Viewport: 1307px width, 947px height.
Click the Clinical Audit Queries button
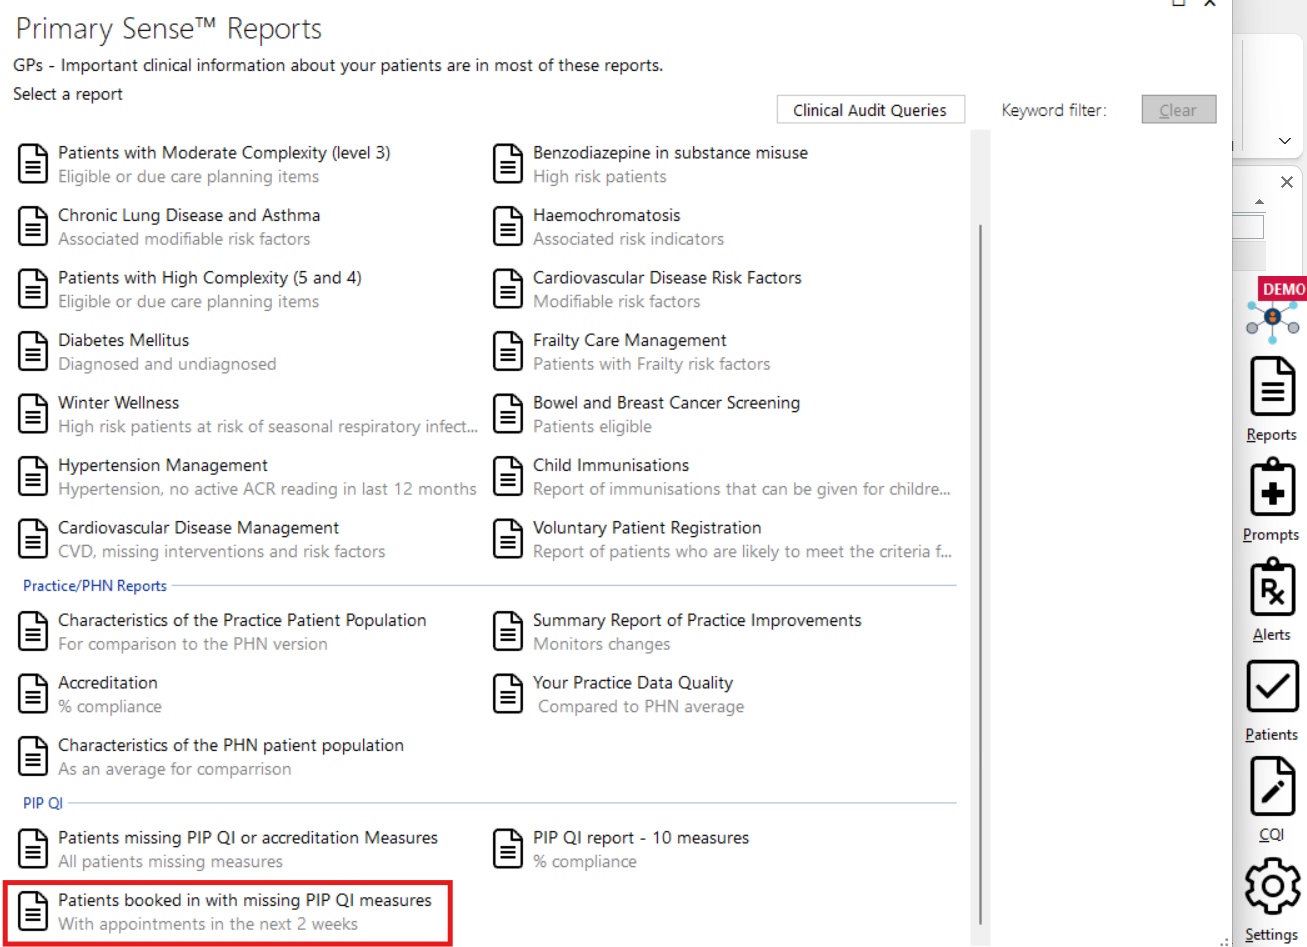coord(870,110)
